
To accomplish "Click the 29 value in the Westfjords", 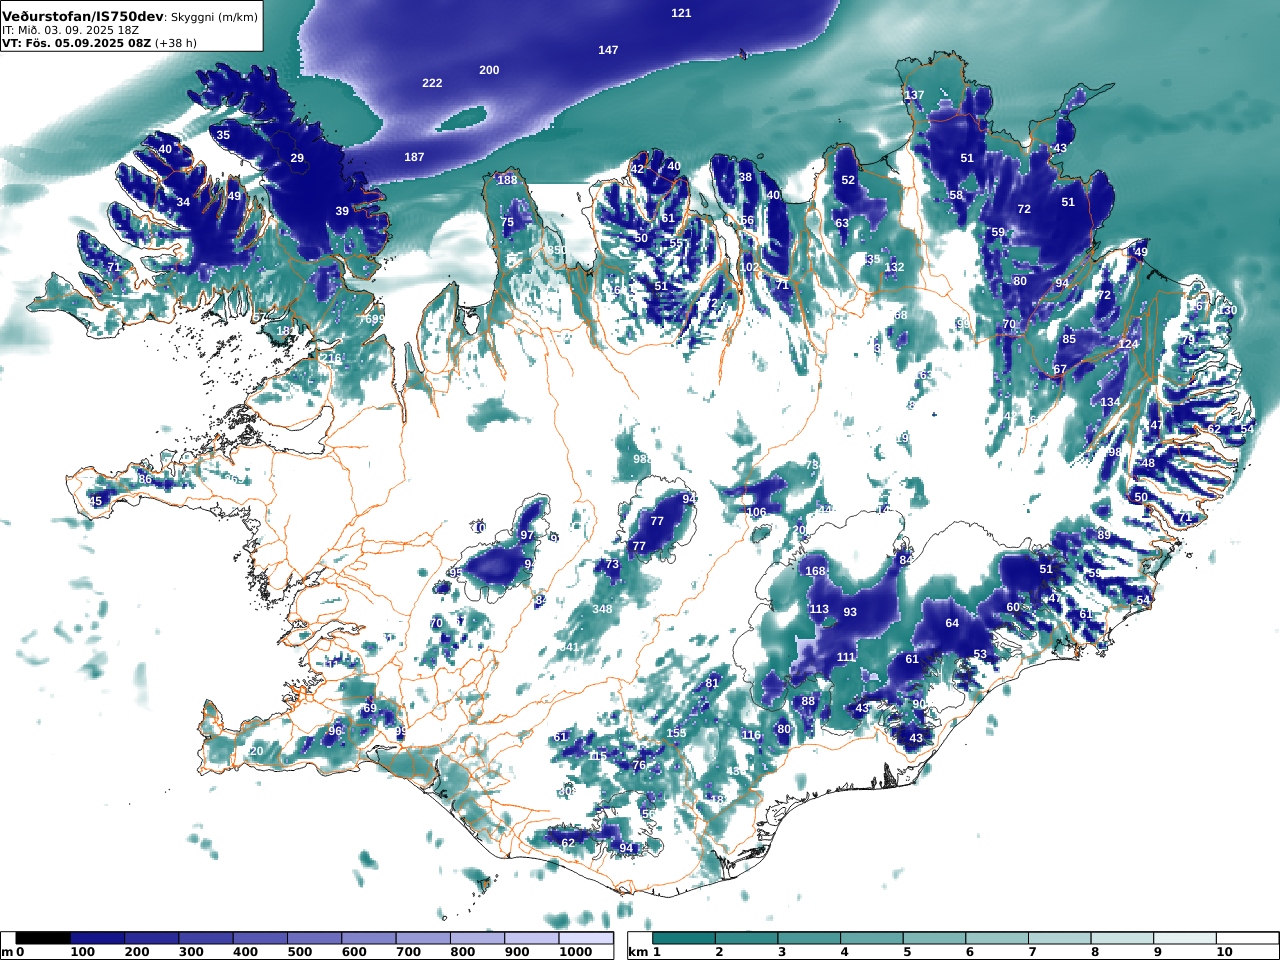I will click(297, 158).
